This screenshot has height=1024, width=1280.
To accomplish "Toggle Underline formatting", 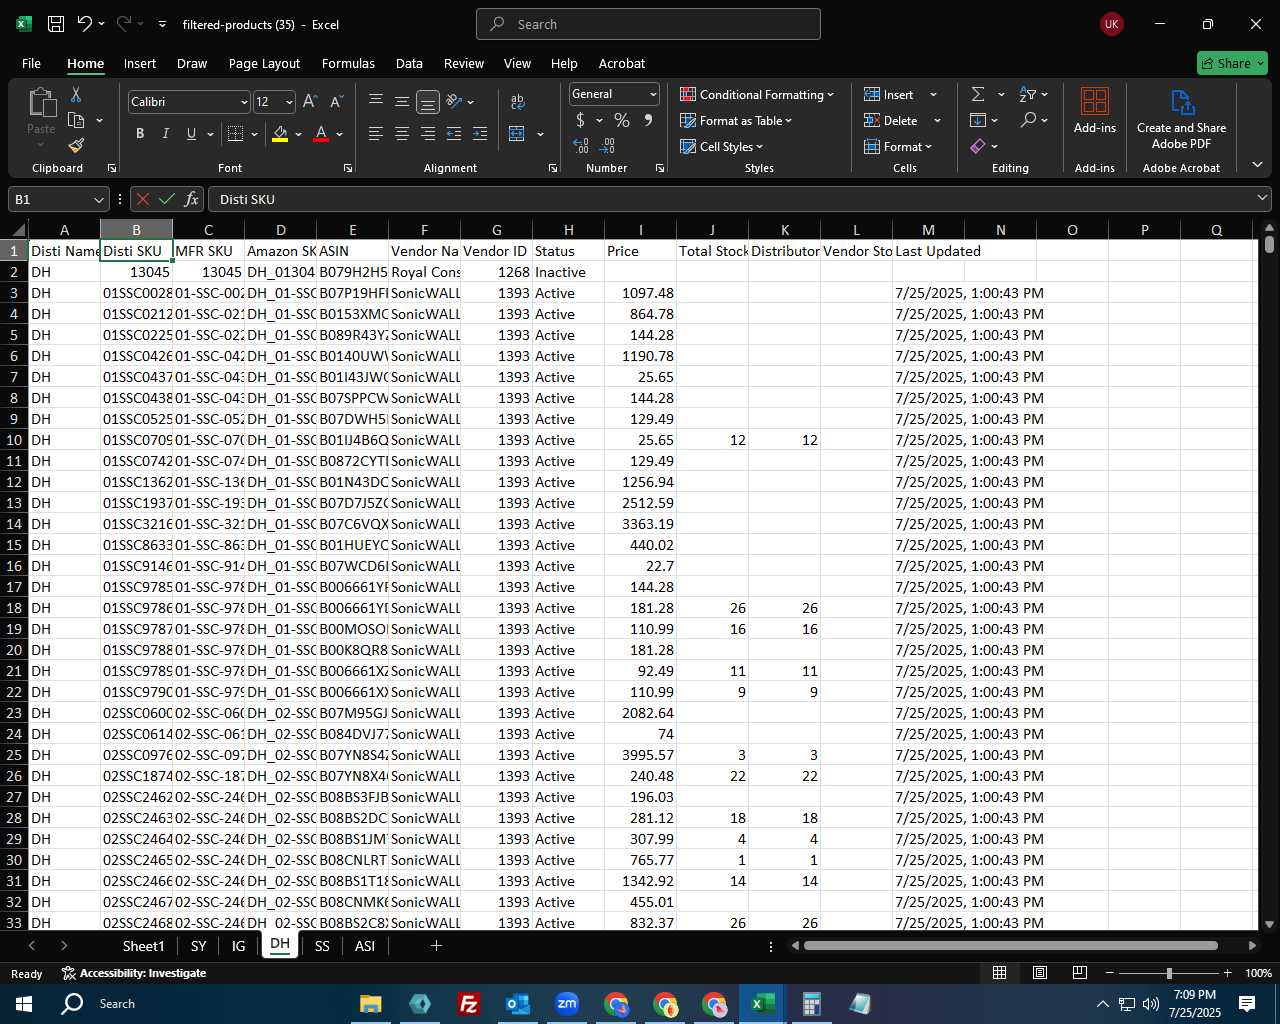I will tap(190, 134).
